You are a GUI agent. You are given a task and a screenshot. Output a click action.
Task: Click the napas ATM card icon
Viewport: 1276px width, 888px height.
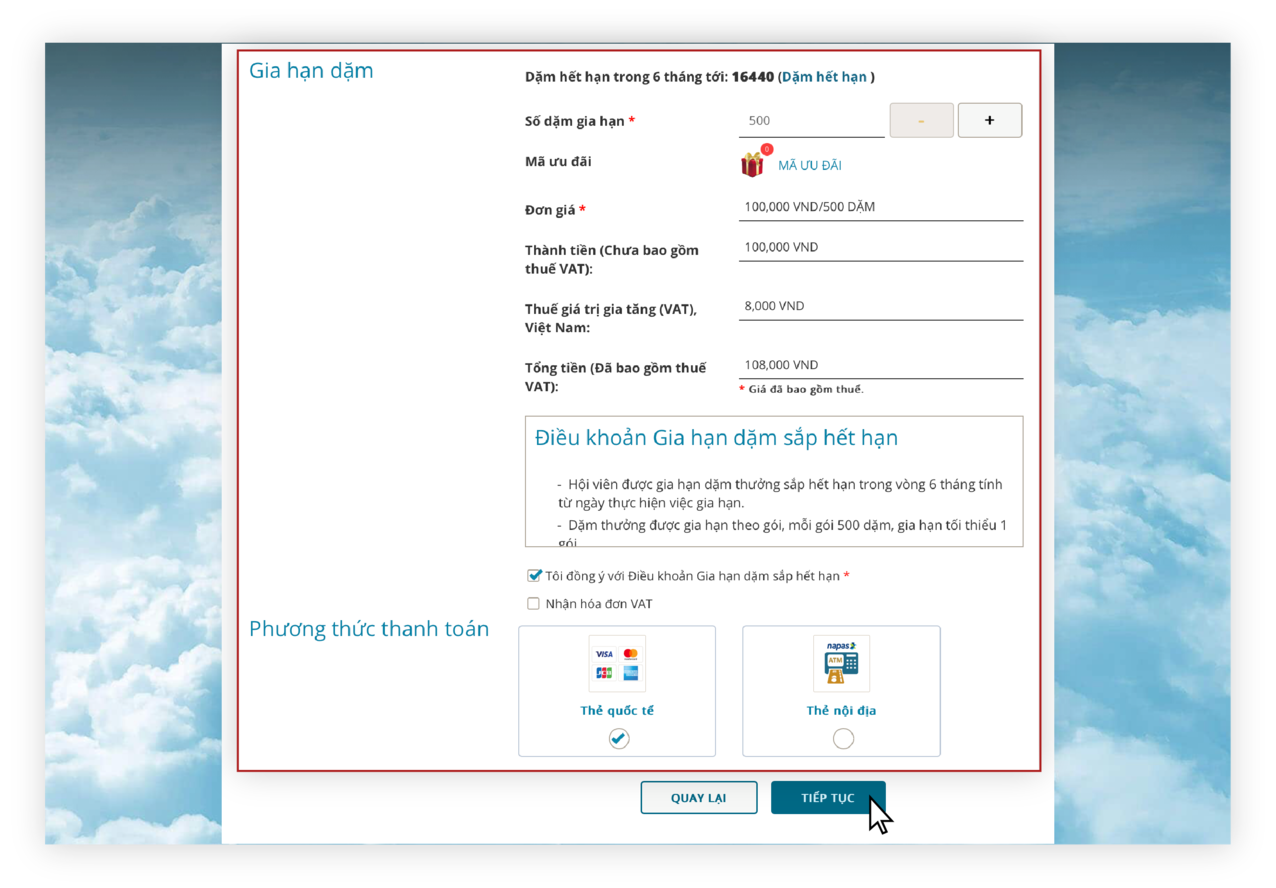[x=841, y=663]
